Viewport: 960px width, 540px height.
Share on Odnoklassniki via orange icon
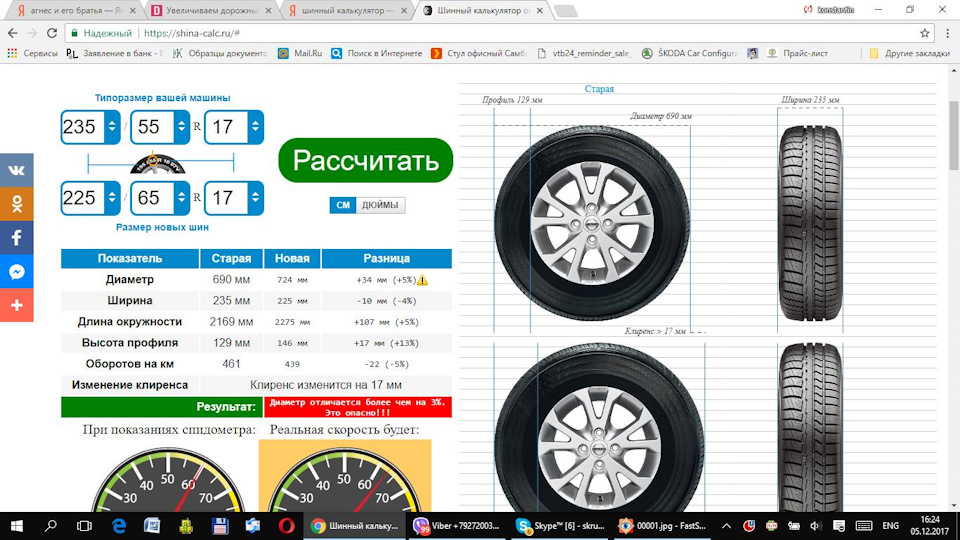16,204
